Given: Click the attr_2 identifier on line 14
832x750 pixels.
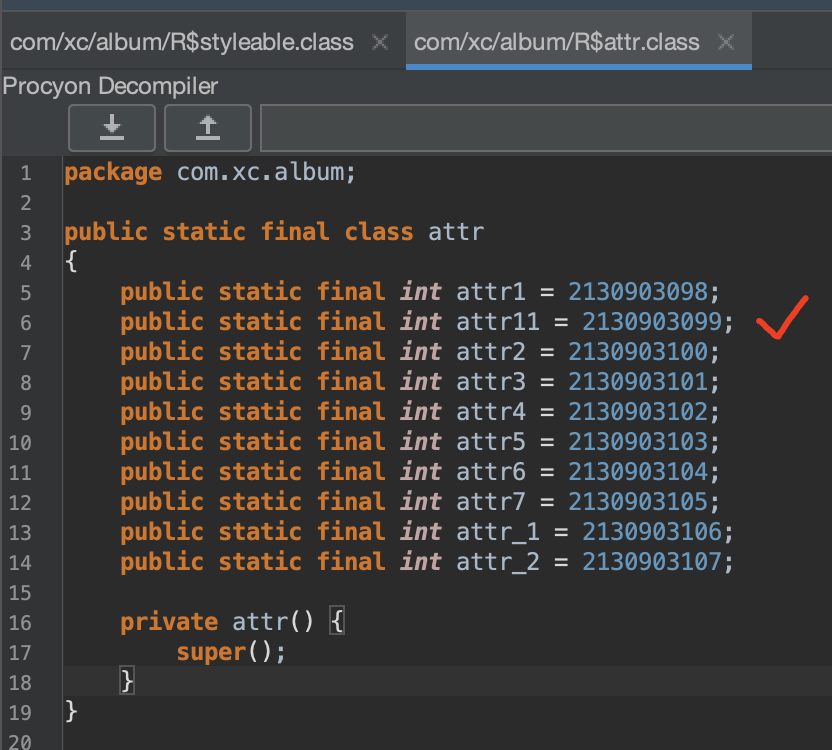Looking at the screenshot, I should [x=498, y=562].
